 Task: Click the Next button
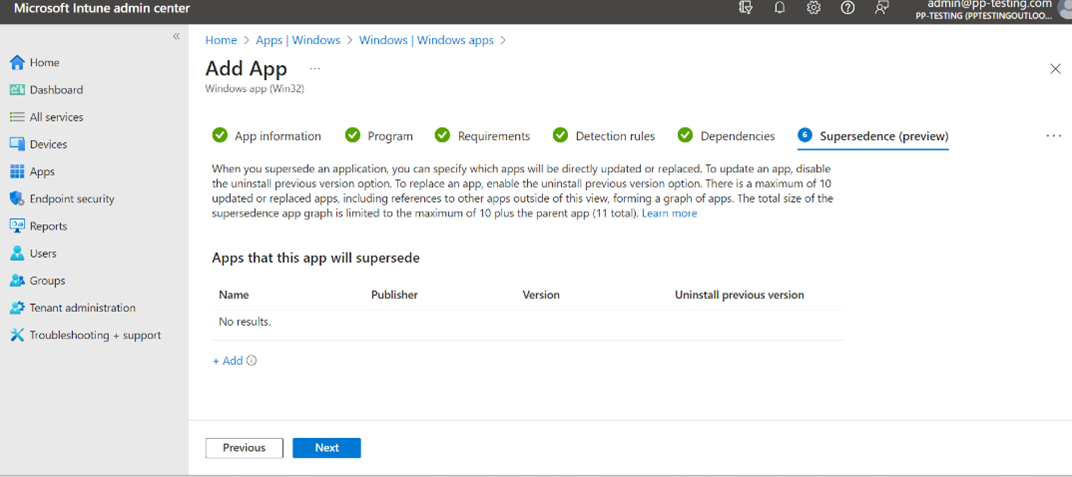(326, 448)
